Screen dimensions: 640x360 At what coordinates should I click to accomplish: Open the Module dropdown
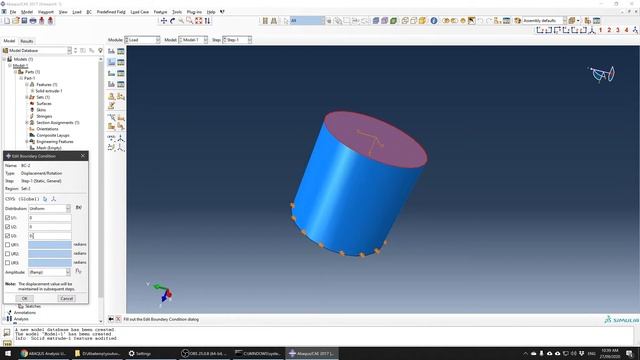point(142,40)
